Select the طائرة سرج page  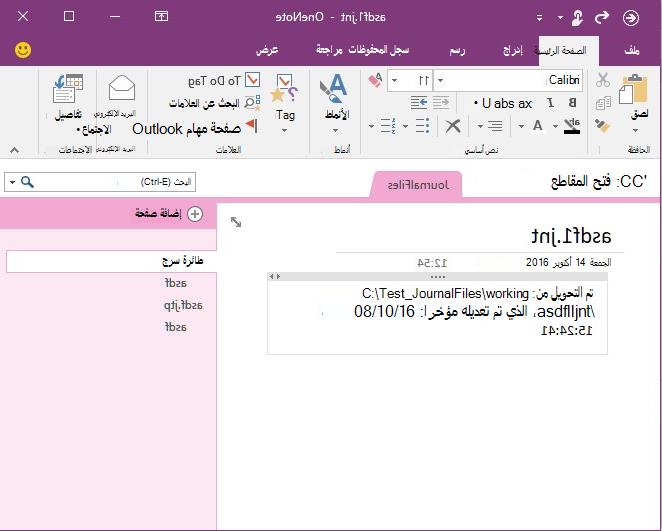tap(111, 261)
